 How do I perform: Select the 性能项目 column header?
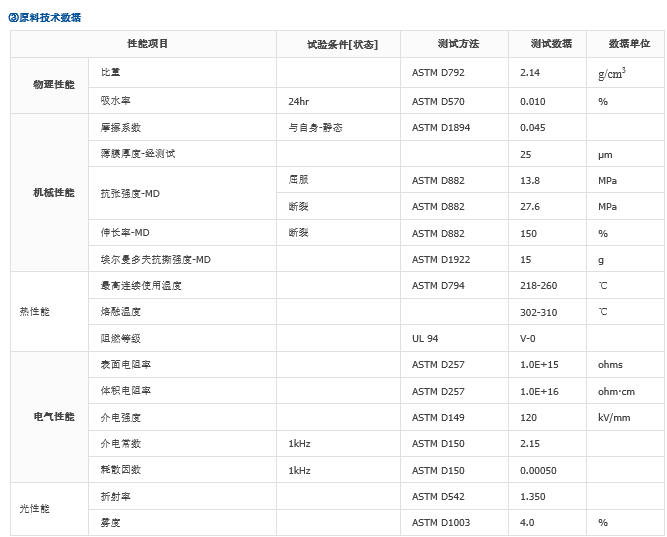[147, 44]
